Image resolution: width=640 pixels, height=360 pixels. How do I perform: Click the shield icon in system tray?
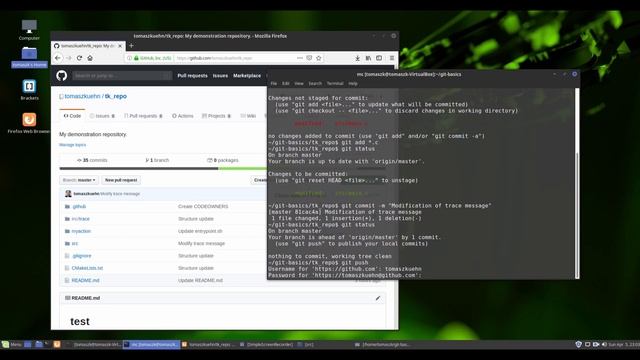[578, 344]
